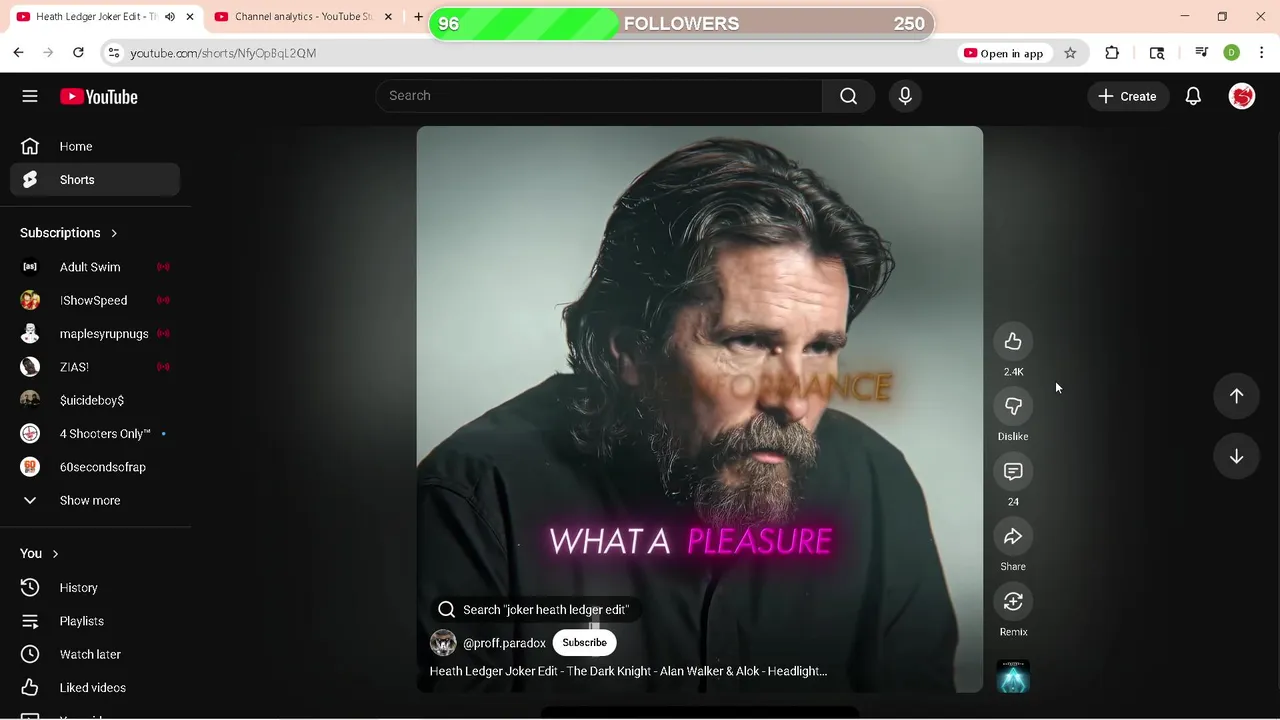Click the browser back arrow
The image size is (1280, 720).
click(x=18, y=53)
